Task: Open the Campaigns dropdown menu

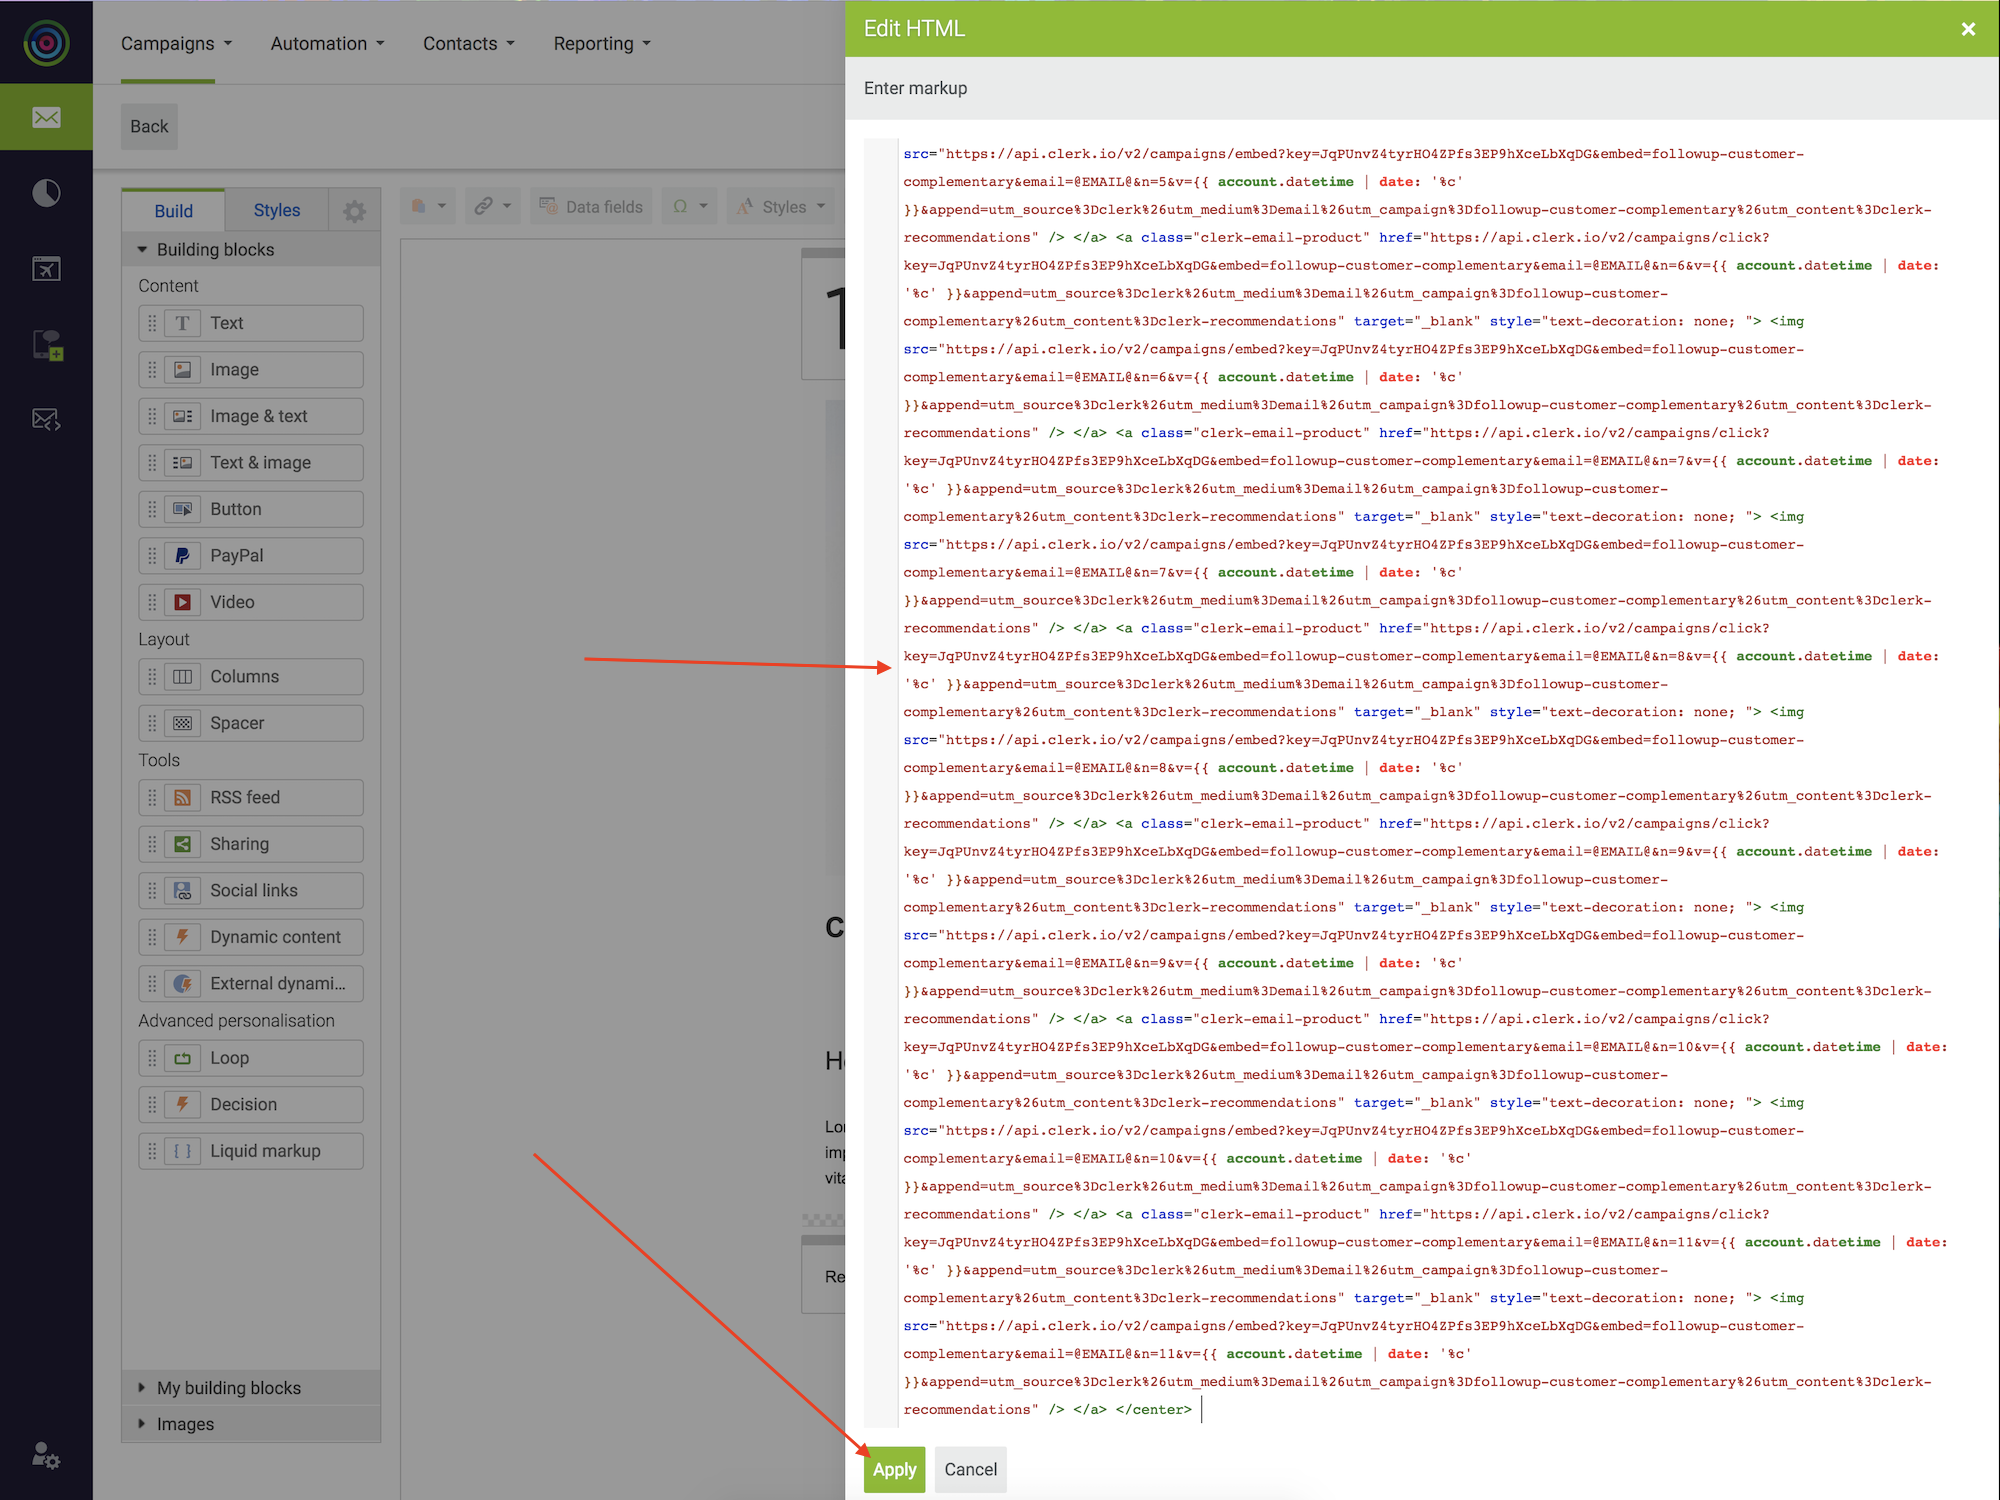Action: (x=176, y=44)
